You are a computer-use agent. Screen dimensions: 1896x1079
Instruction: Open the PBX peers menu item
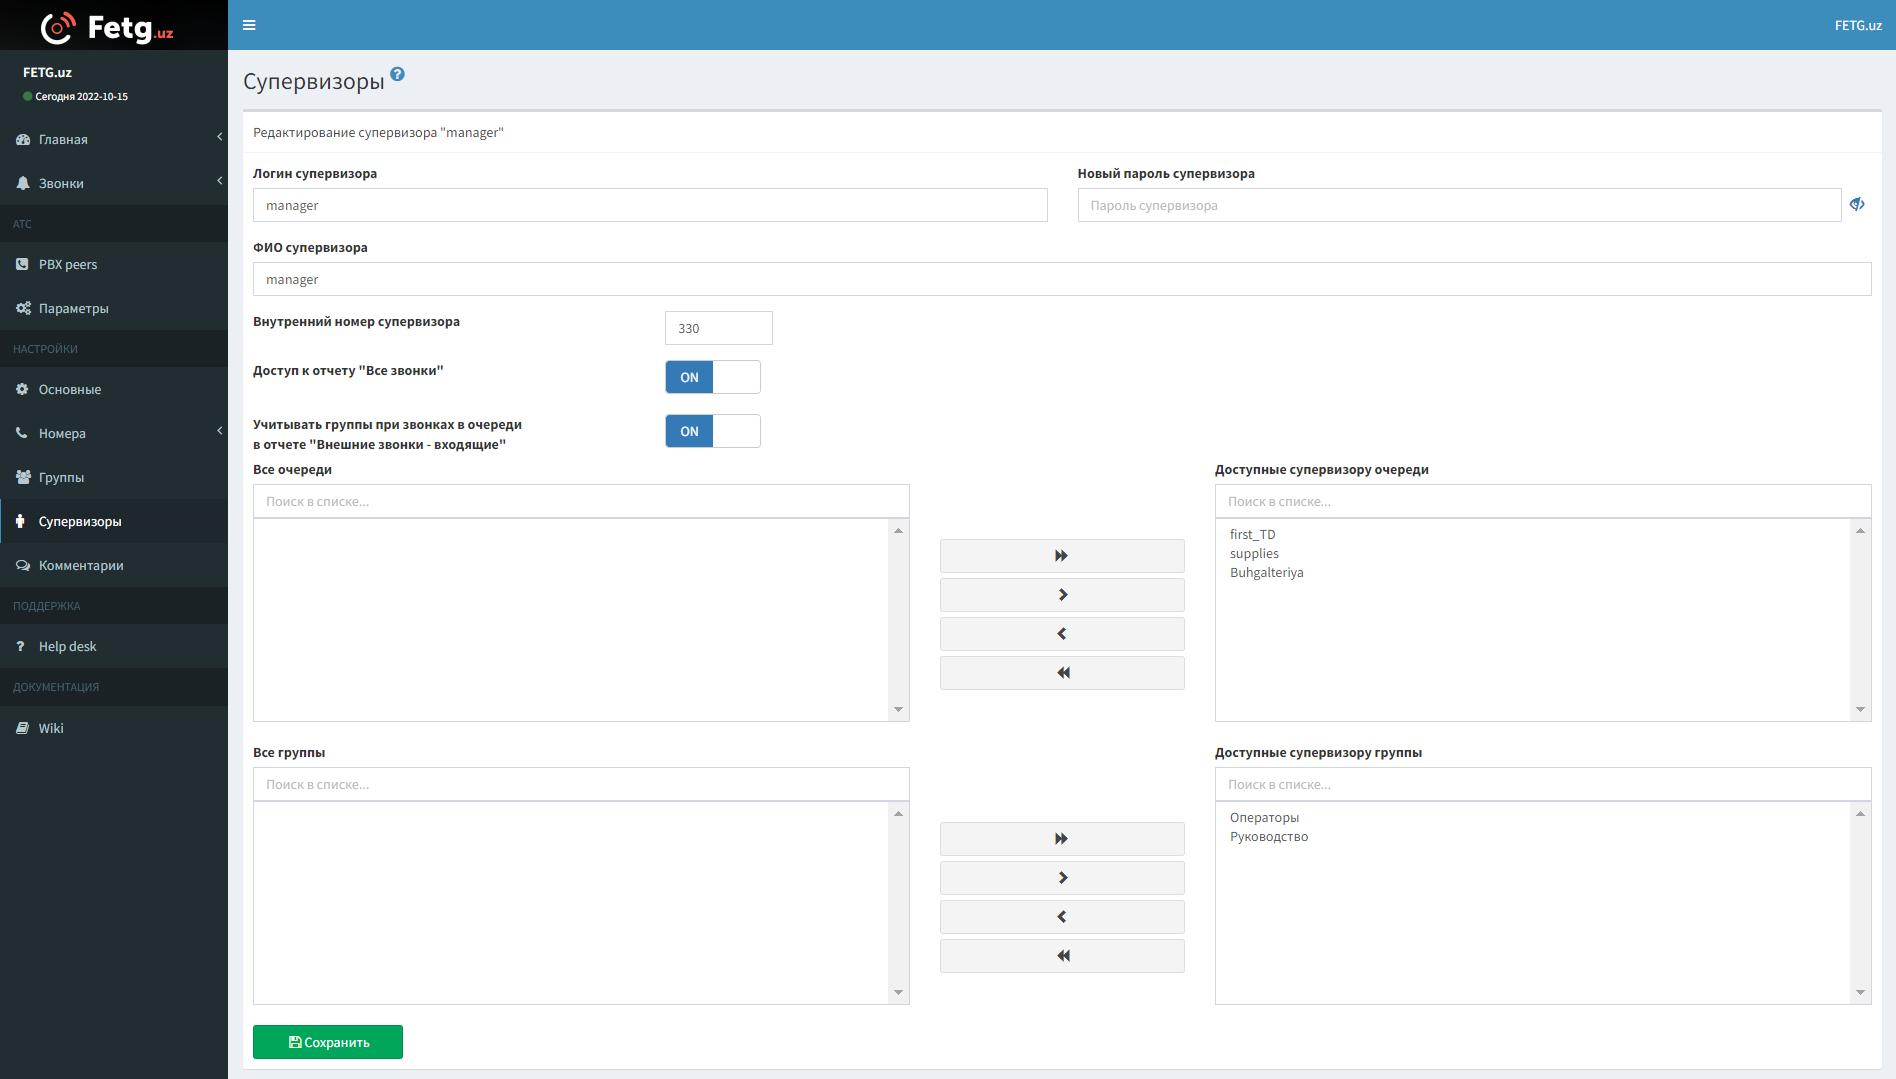coord(114,264)
